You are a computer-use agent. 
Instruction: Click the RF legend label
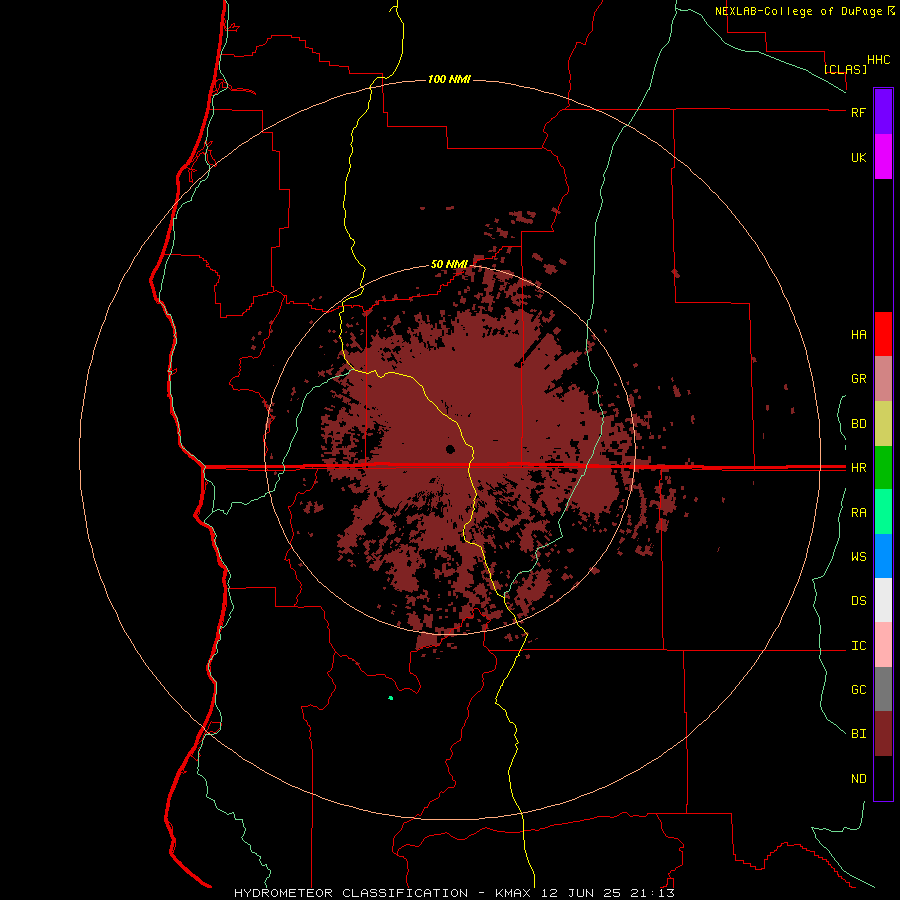click(x=858, y=112)
